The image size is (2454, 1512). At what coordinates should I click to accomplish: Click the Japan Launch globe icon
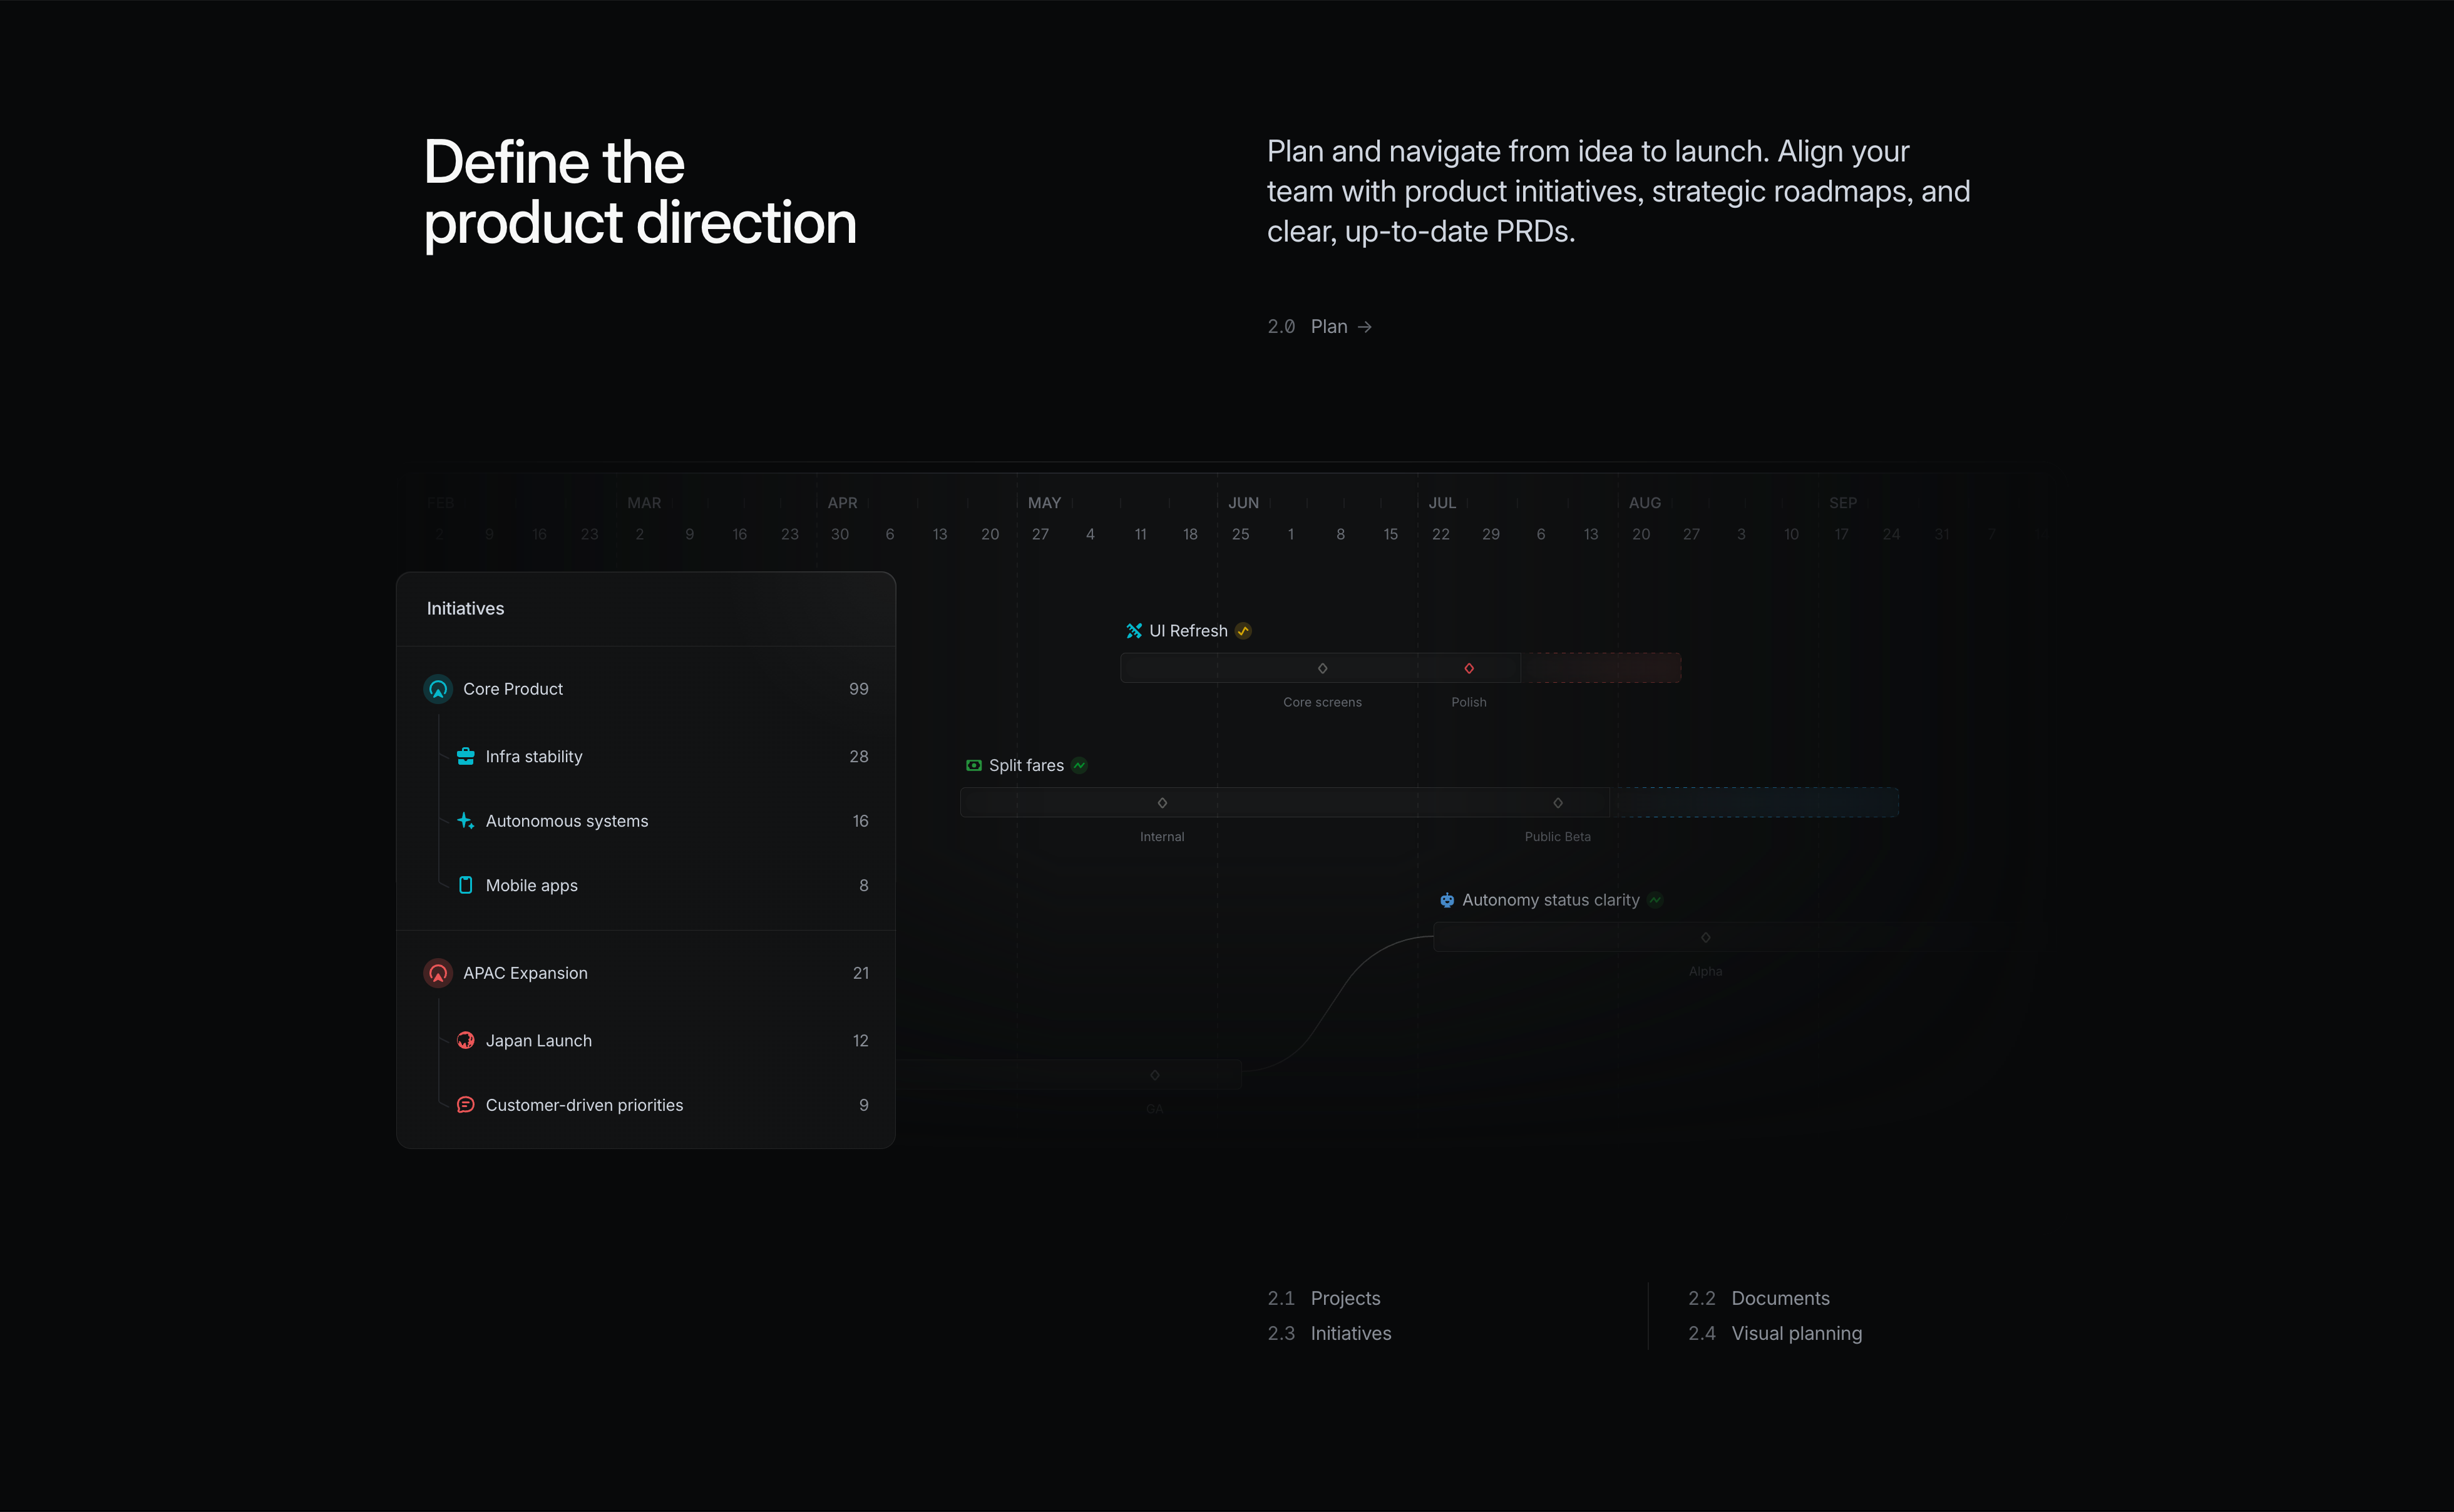(x=465, y=1040)
